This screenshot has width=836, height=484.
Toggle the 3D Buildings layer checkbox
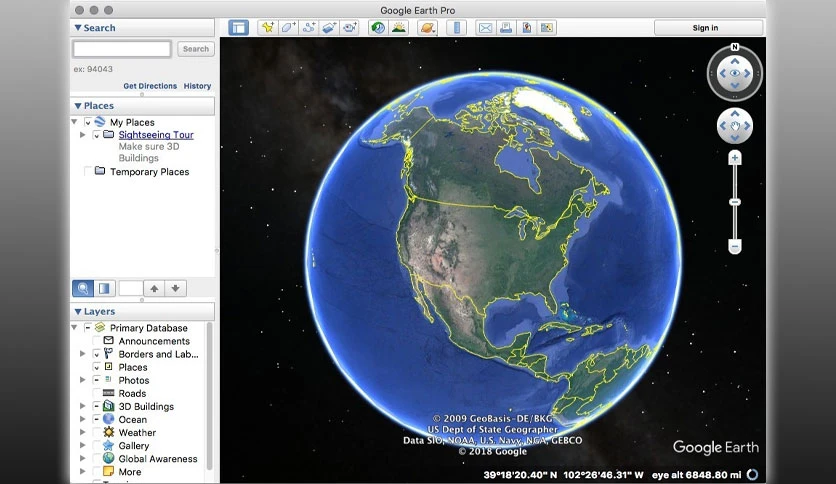point(97,406)
